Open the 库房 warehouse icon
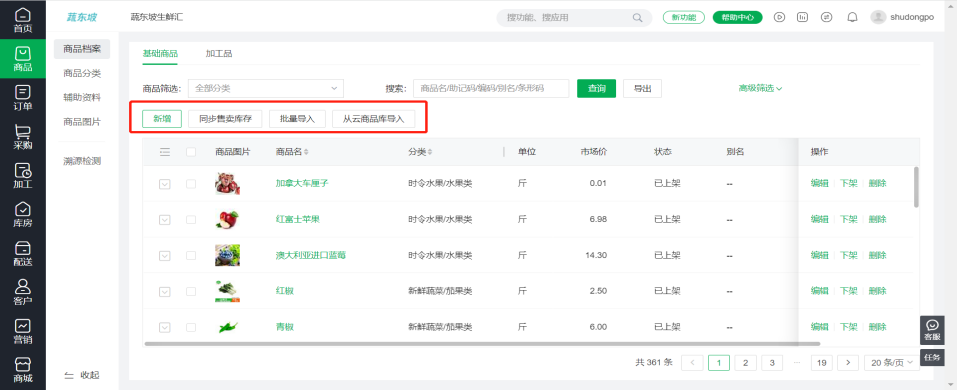 click(23, 214)
